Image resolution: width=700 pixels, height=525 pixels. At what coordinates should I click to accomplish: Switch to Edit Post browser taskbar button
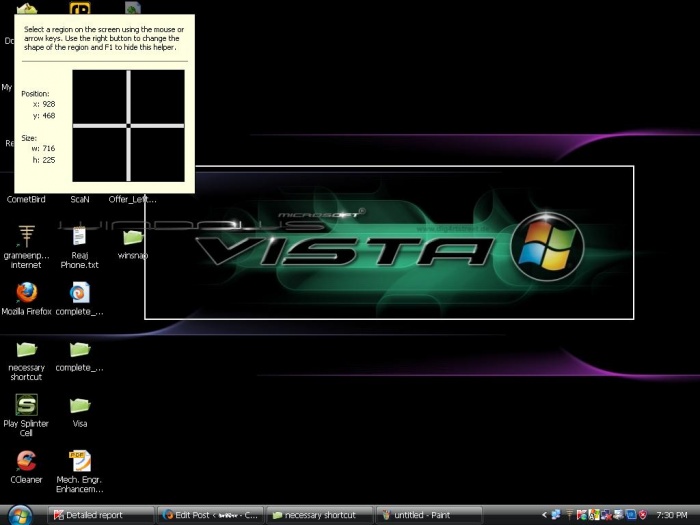click(211, 515)
